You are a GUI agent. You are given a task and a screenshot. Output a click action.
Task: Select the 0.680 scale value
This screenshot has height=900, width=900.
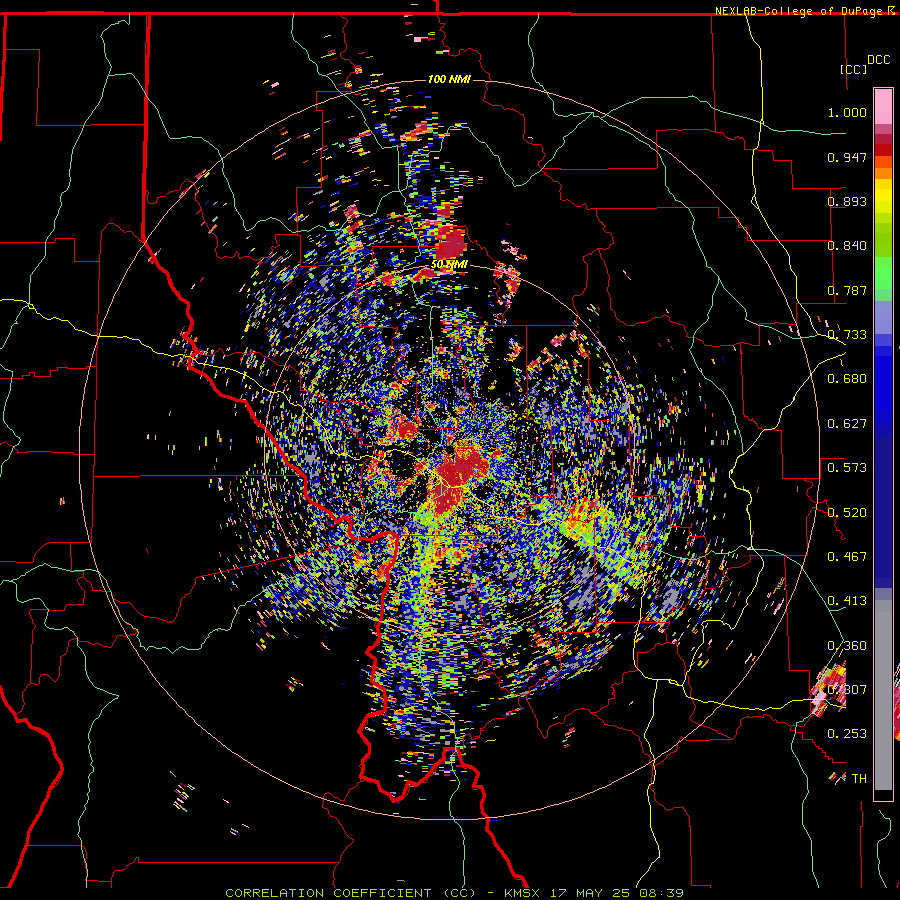(x=847, y=379)
